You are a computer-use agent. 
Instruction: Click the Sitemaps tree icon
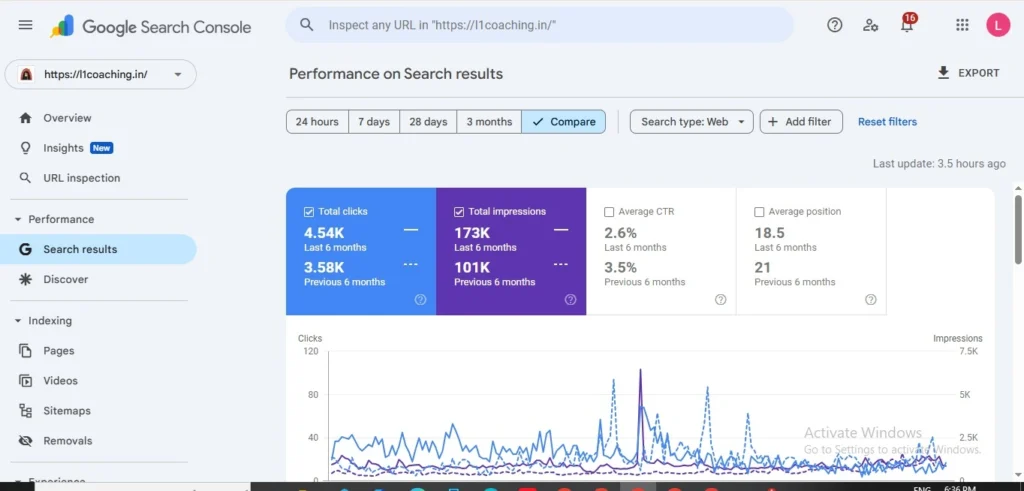[x=25, y=411]
